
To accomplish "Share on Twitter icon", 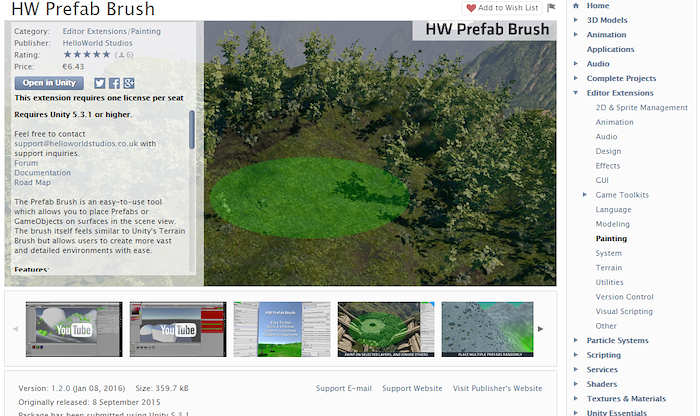I will tap(100, 83).
